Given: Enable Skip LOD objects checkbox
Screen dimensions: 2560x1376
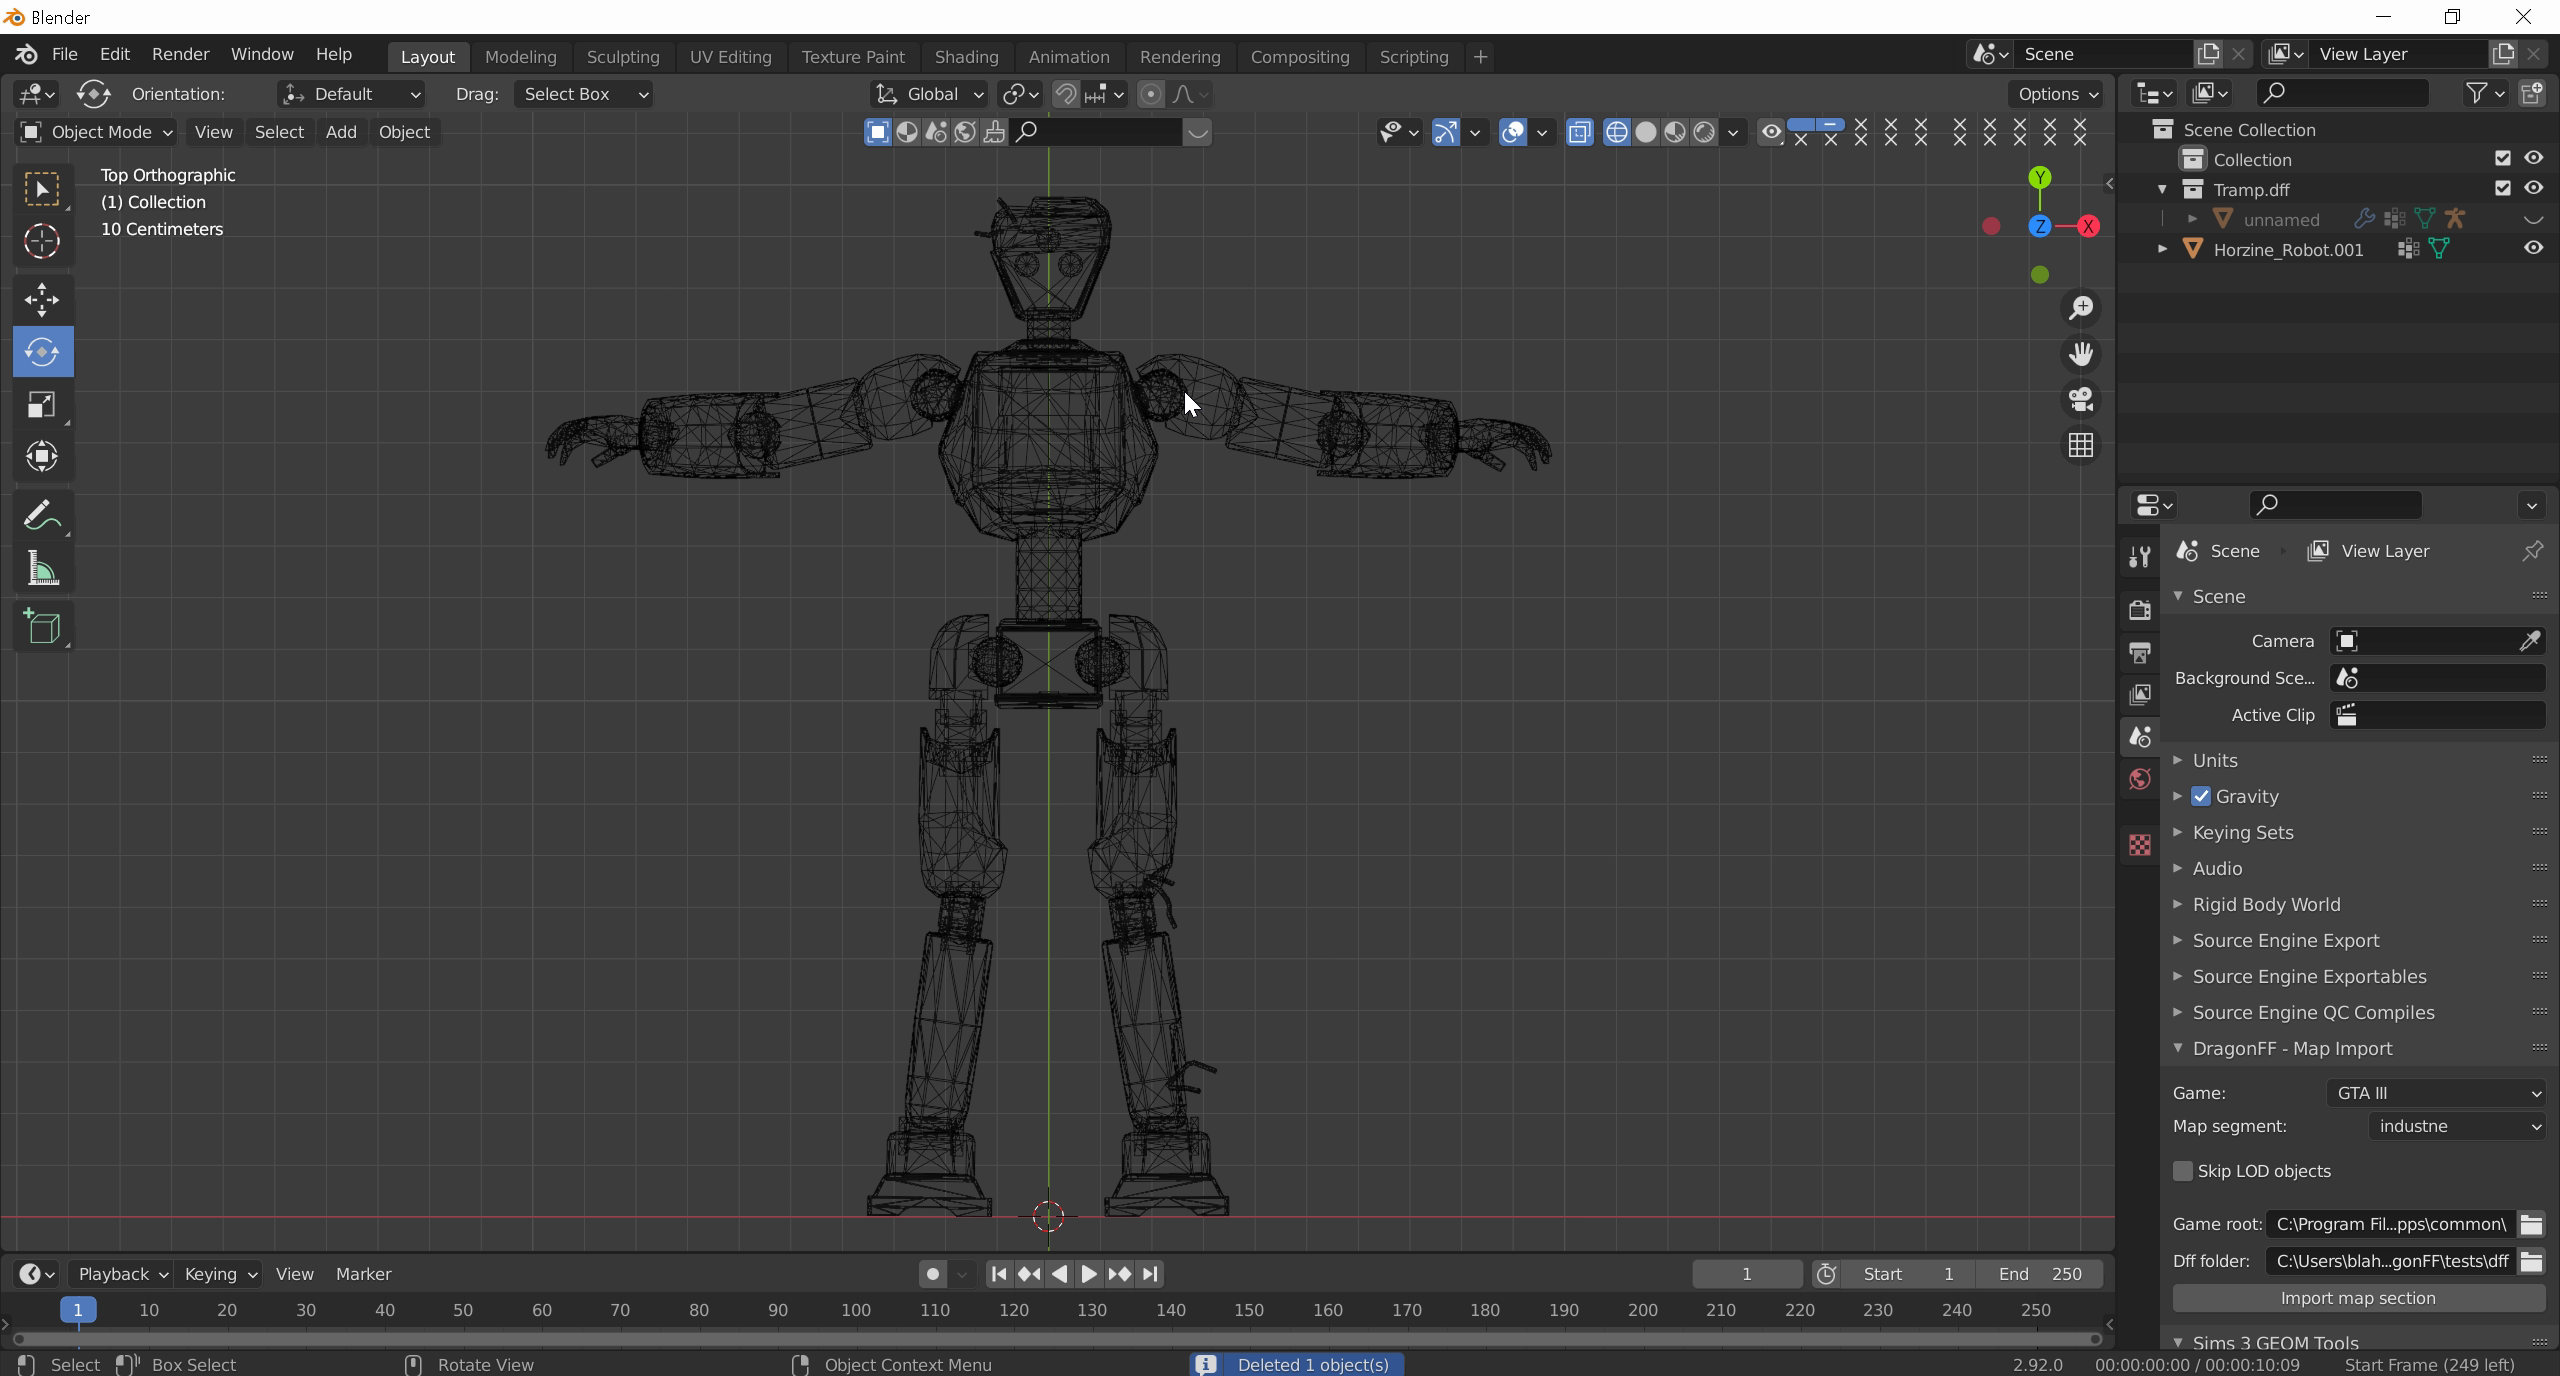Looking at the screenshot, I should click(2183, 1171).
